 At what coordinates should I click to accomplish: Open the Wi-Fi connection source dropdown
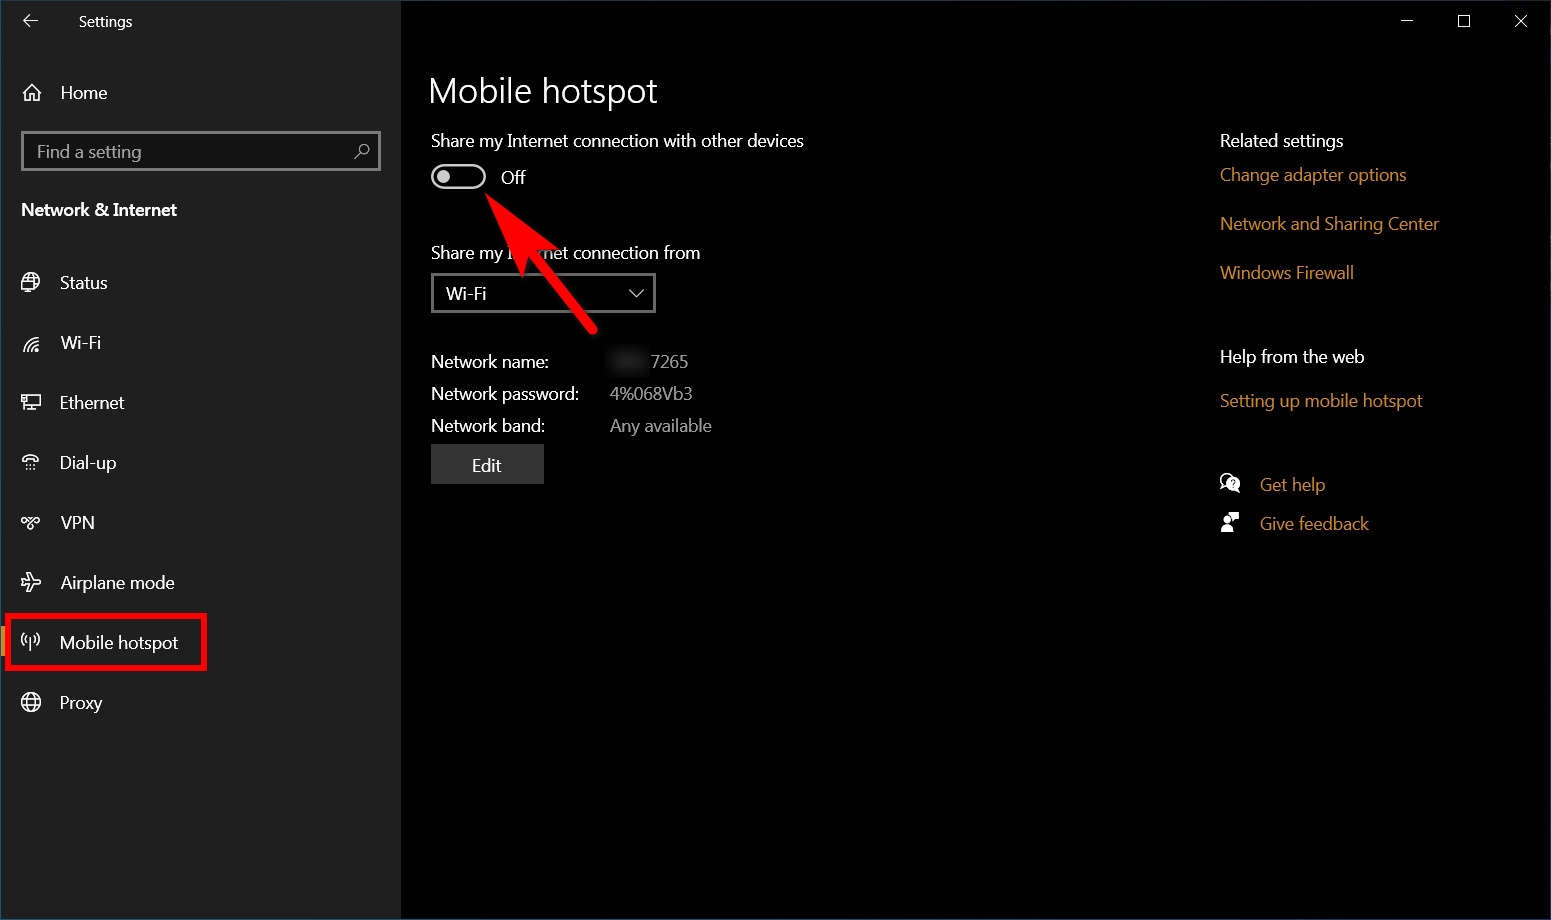[543, 293]
